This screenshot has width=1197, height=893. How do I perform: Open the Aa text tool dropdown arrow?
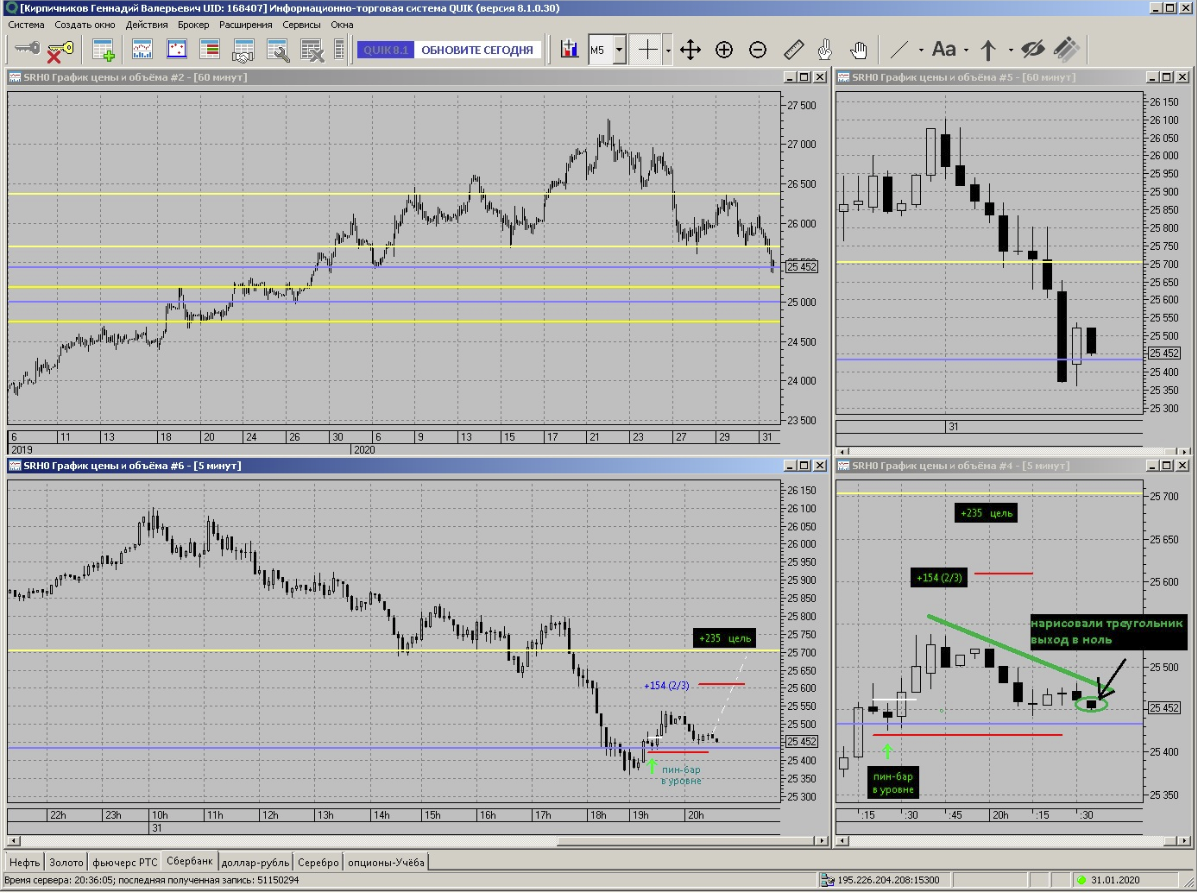coord(966,51)
